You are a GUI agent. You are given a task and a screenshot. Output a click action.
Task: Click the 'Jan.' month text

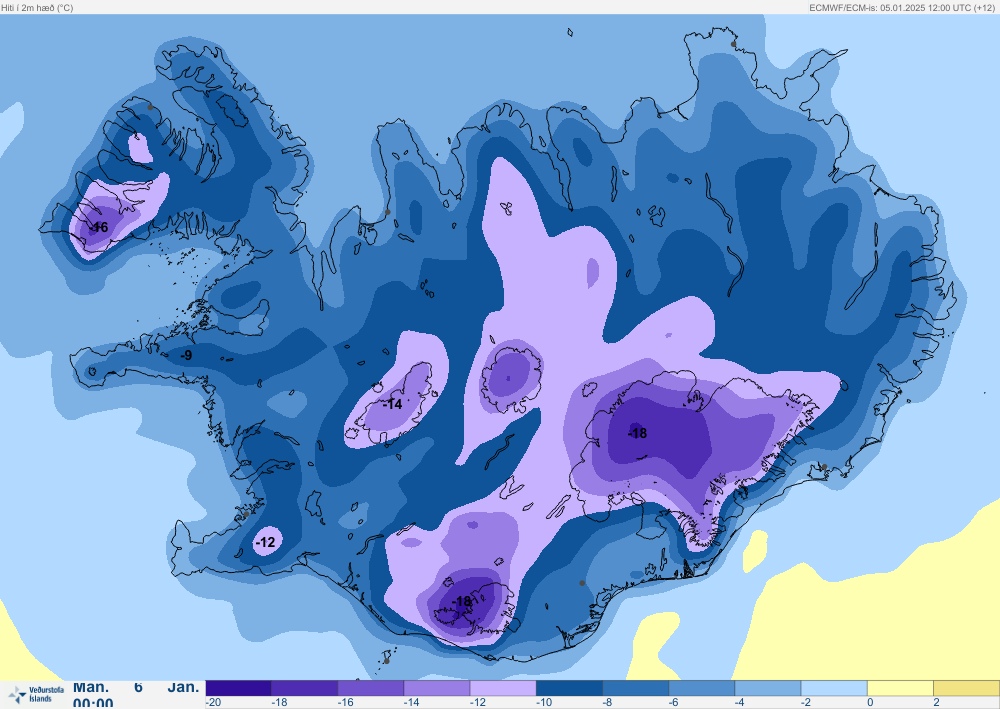pyautogui.click(x=184, y=687)
